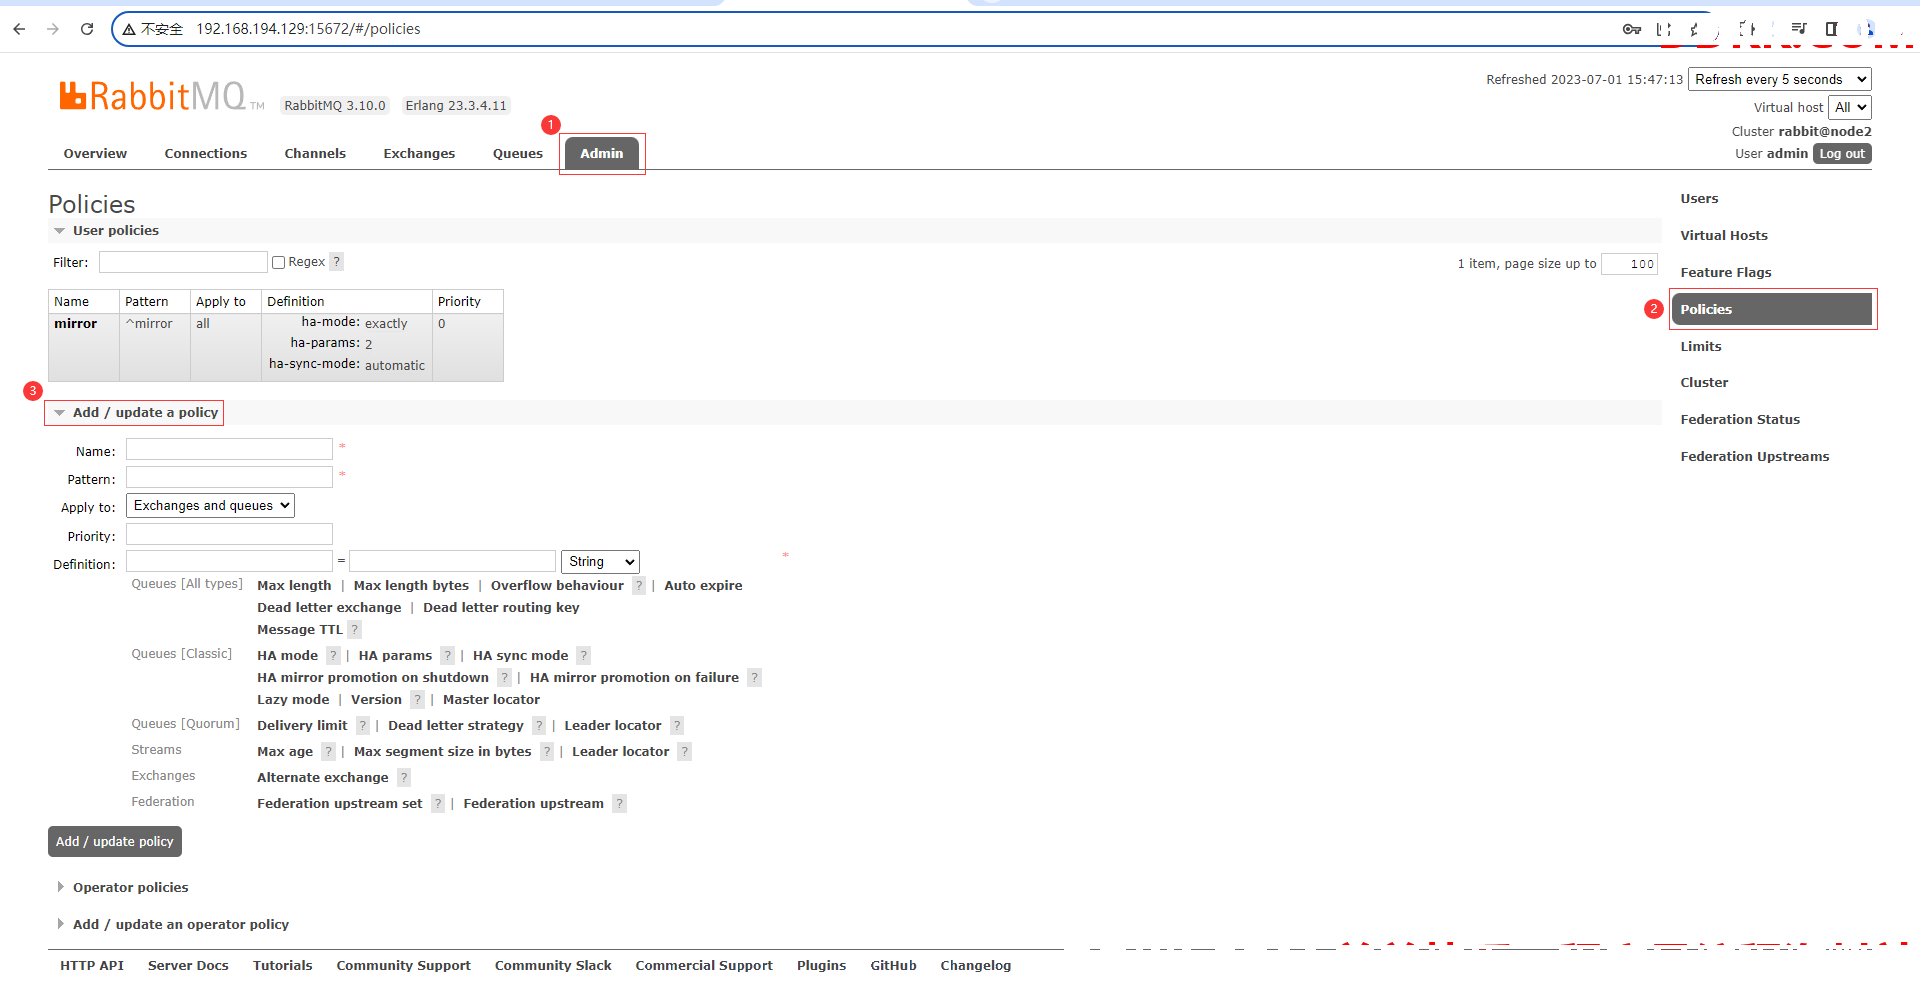Focus the policy Name input field
This screenshot has height=984, width=1920.
pyautogui.click(x=229, y=450)
